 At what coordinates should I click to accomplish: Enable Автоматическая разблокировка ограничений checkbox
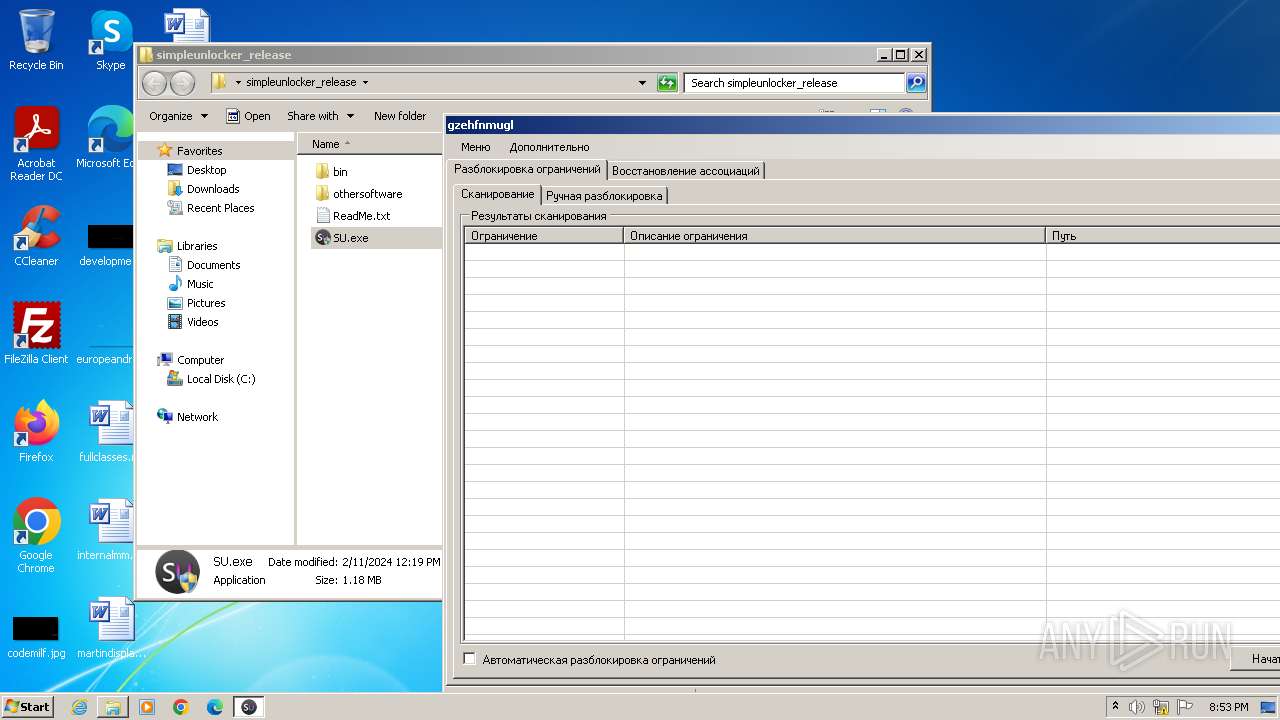tap(470, 659)
